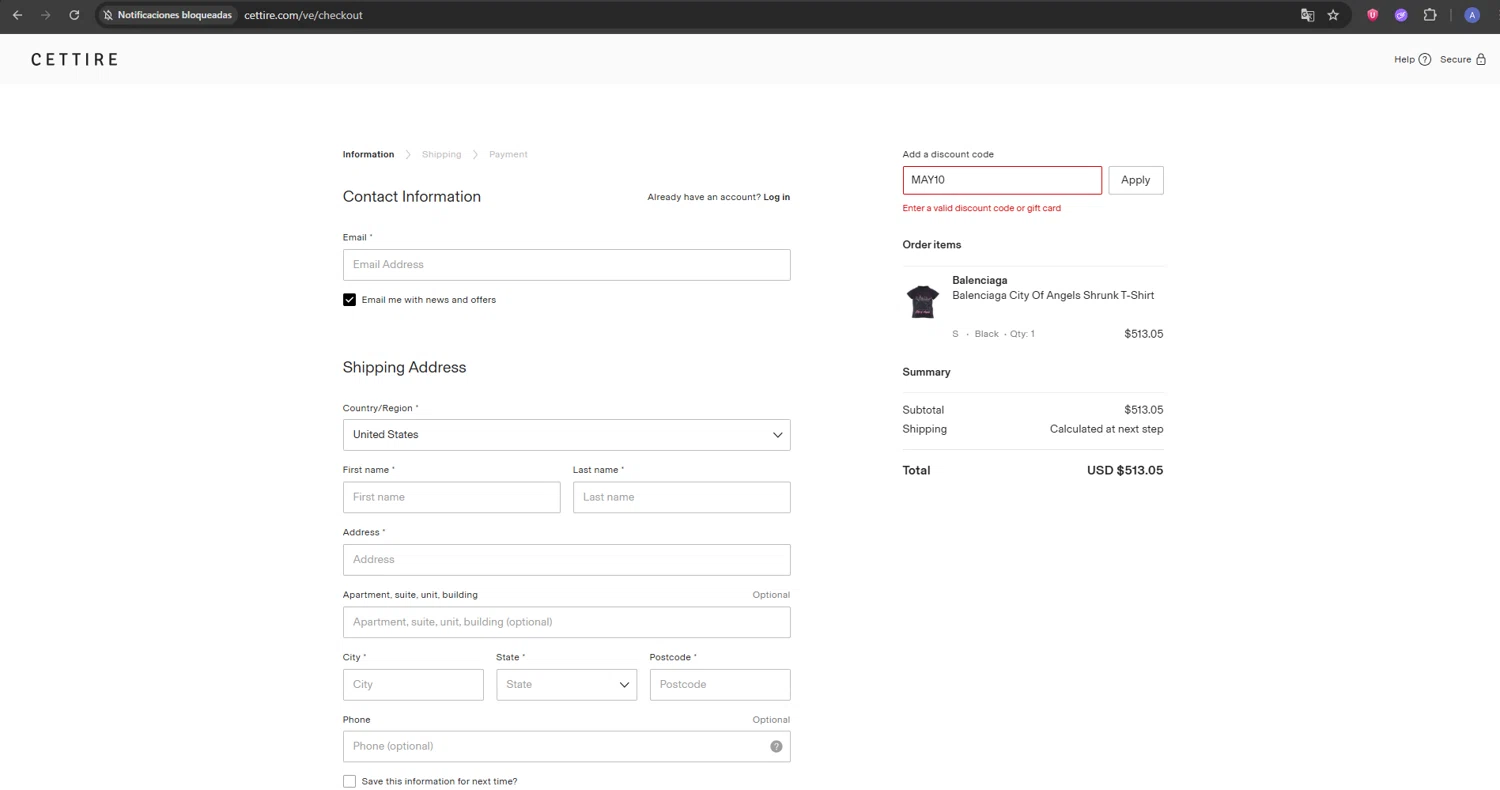Click the Balenciaga City Of Angels Shrunk T-Shirt text
The width and height of the screenshot is (1500, 790).
1053,296
